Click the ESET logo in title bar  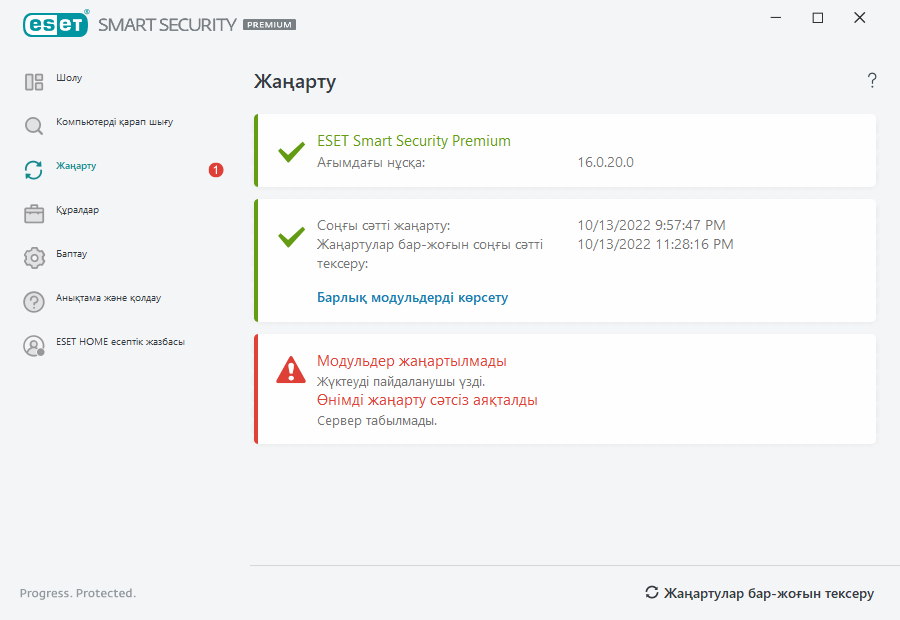pyautogui.click(x=55, y=24)
